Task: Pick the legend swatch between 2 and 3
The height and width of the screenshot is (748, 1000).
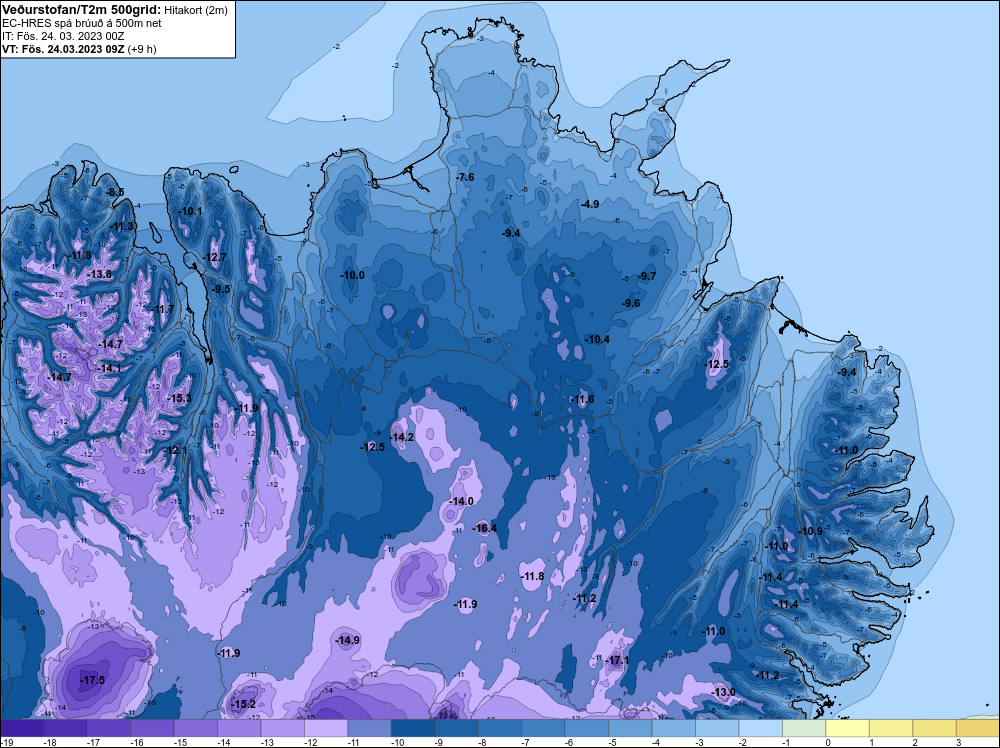Action: click(x=934, y=728)
